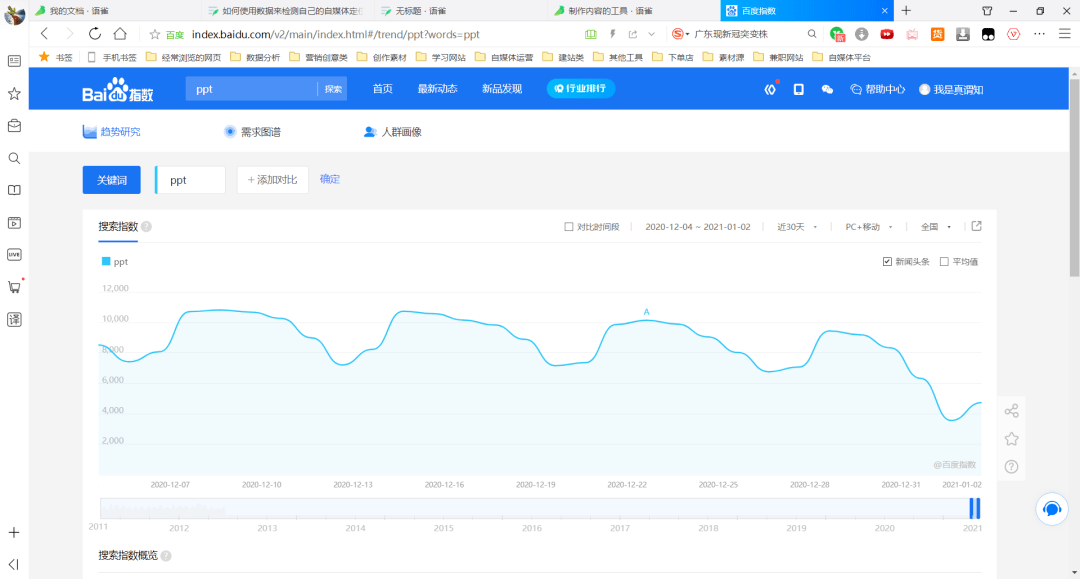Switch to 人群画像 tab

[393, 131]
